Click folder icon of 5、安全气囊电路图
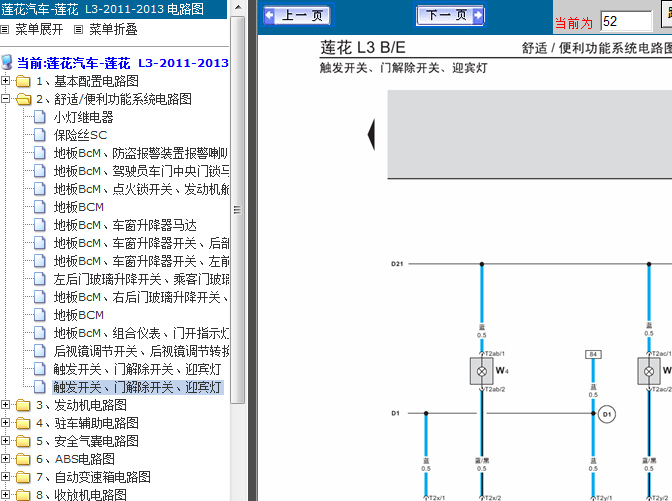672x501 pixels. coord(23,441)
